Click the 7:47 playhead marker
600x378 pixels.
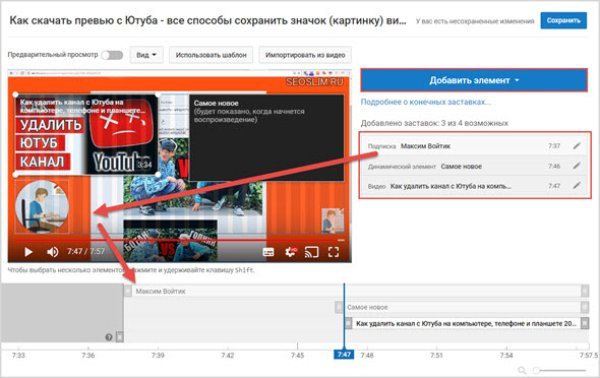tap(344, 355)
